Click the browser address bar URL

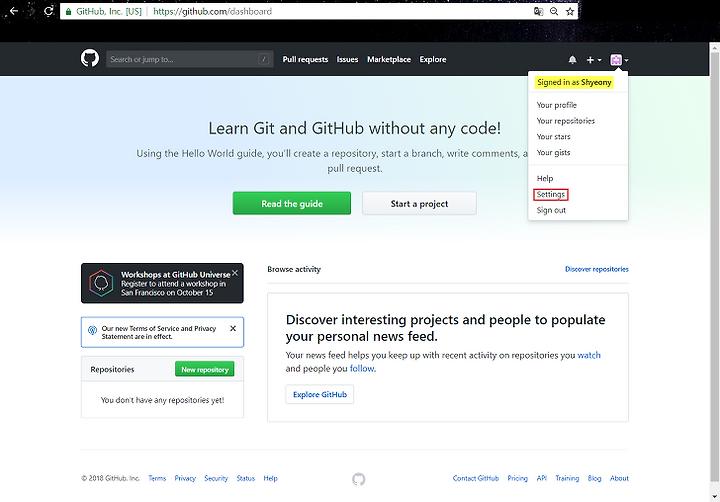click(212, 11)
